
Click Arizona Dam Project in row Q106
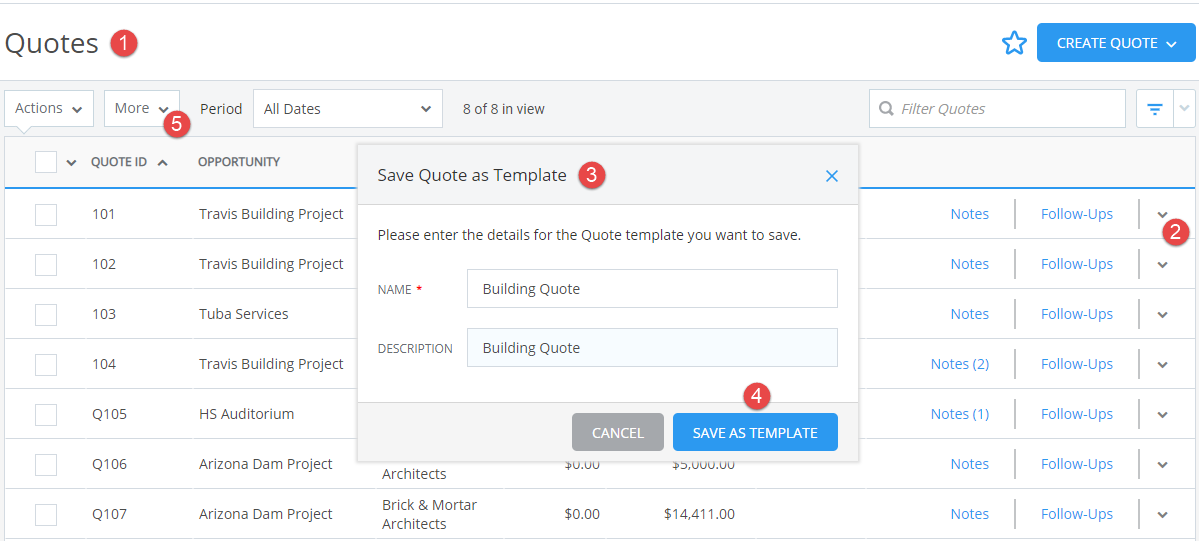point(265,464)
